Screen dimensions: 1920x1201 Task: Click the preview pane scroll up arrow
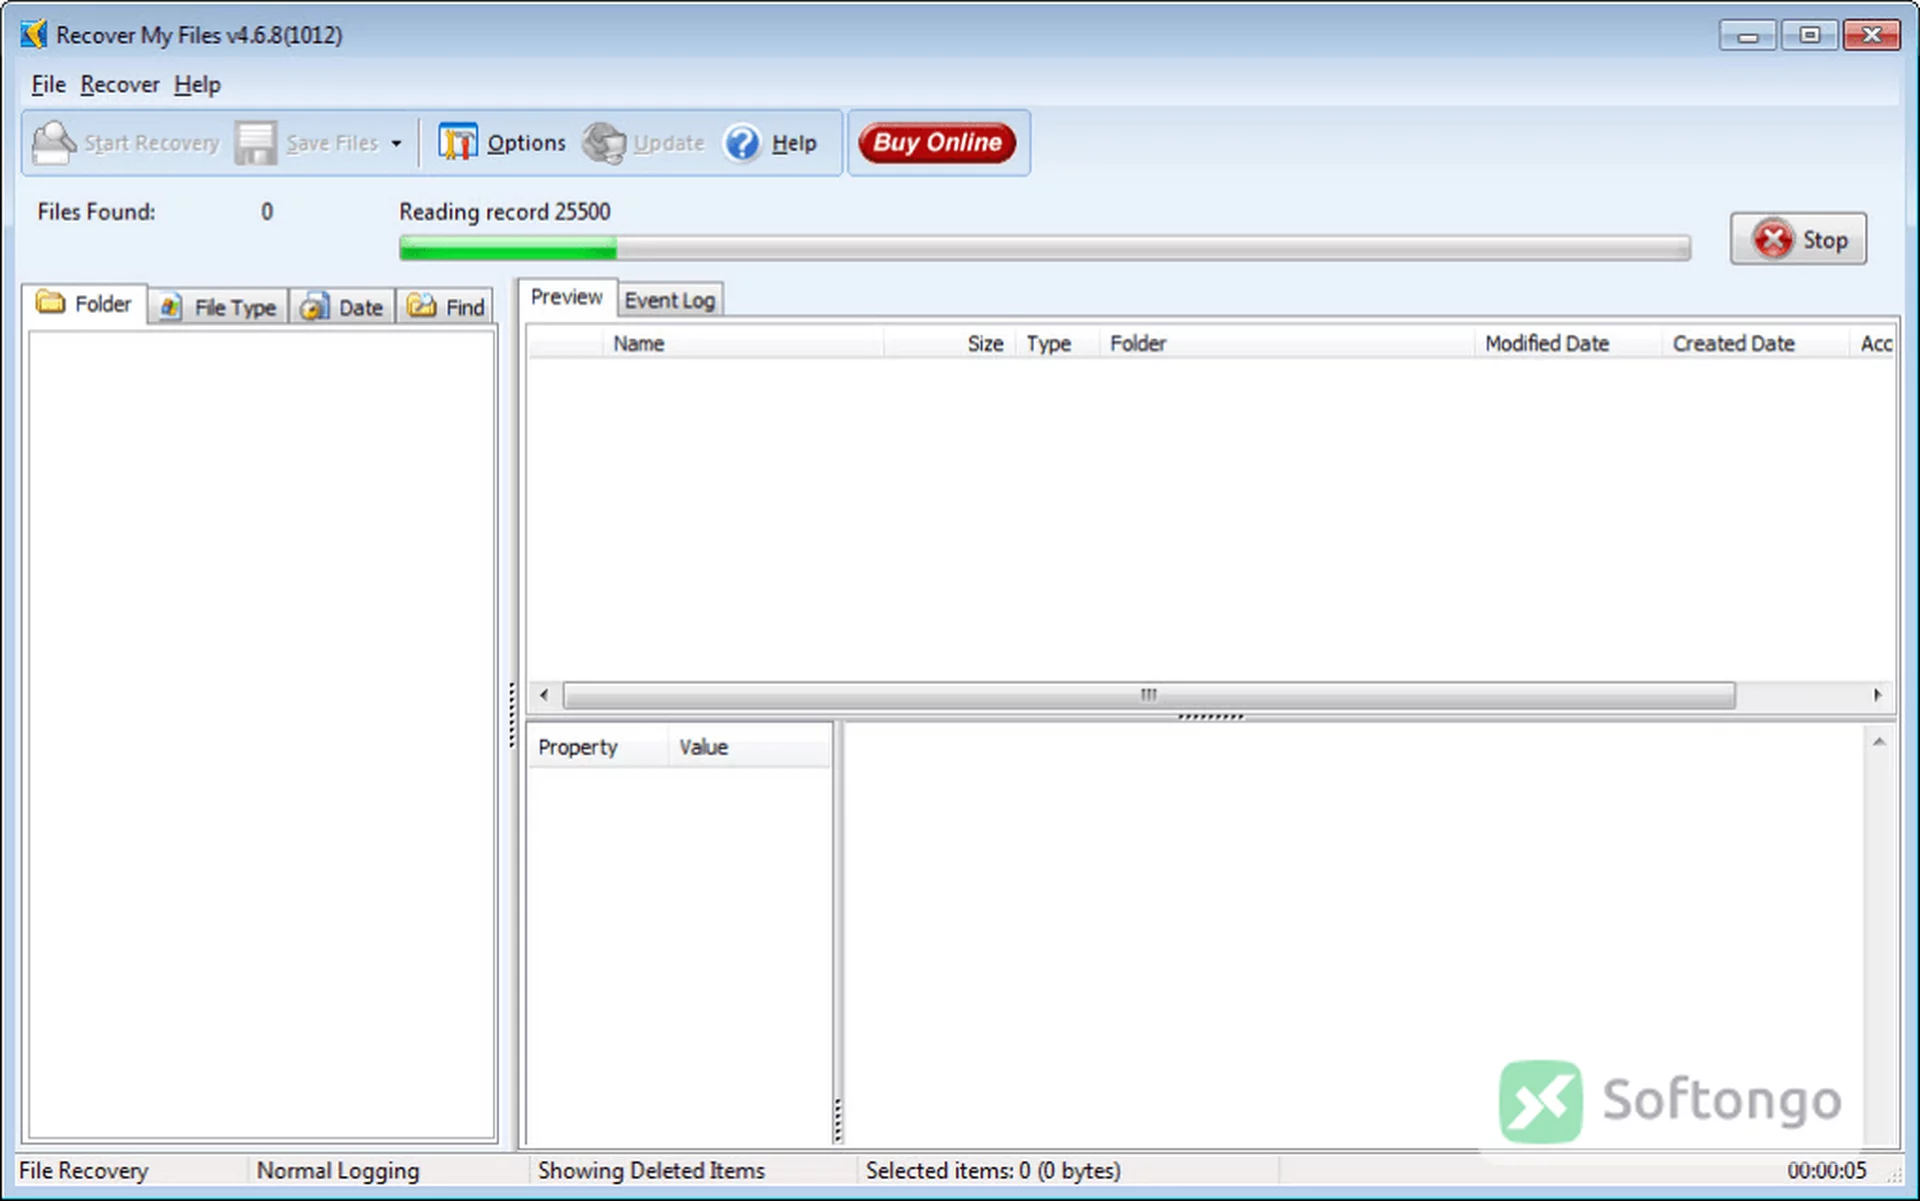coord(1879,742)
